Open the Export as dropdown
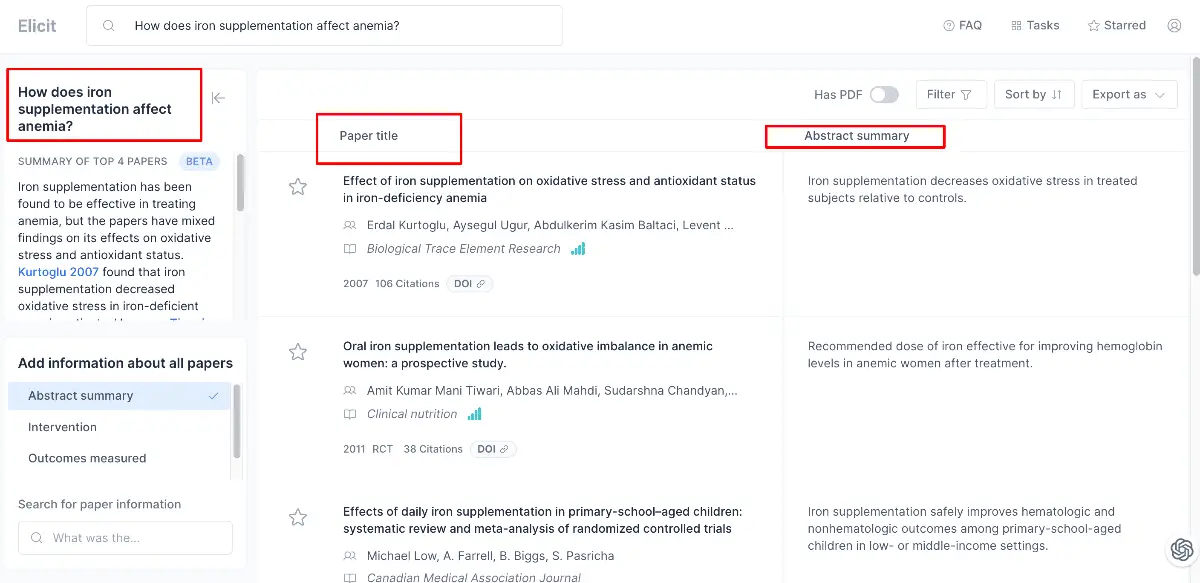This screenshot has height=583, width=1200. pyautogui.click(x=1128, y=94)
